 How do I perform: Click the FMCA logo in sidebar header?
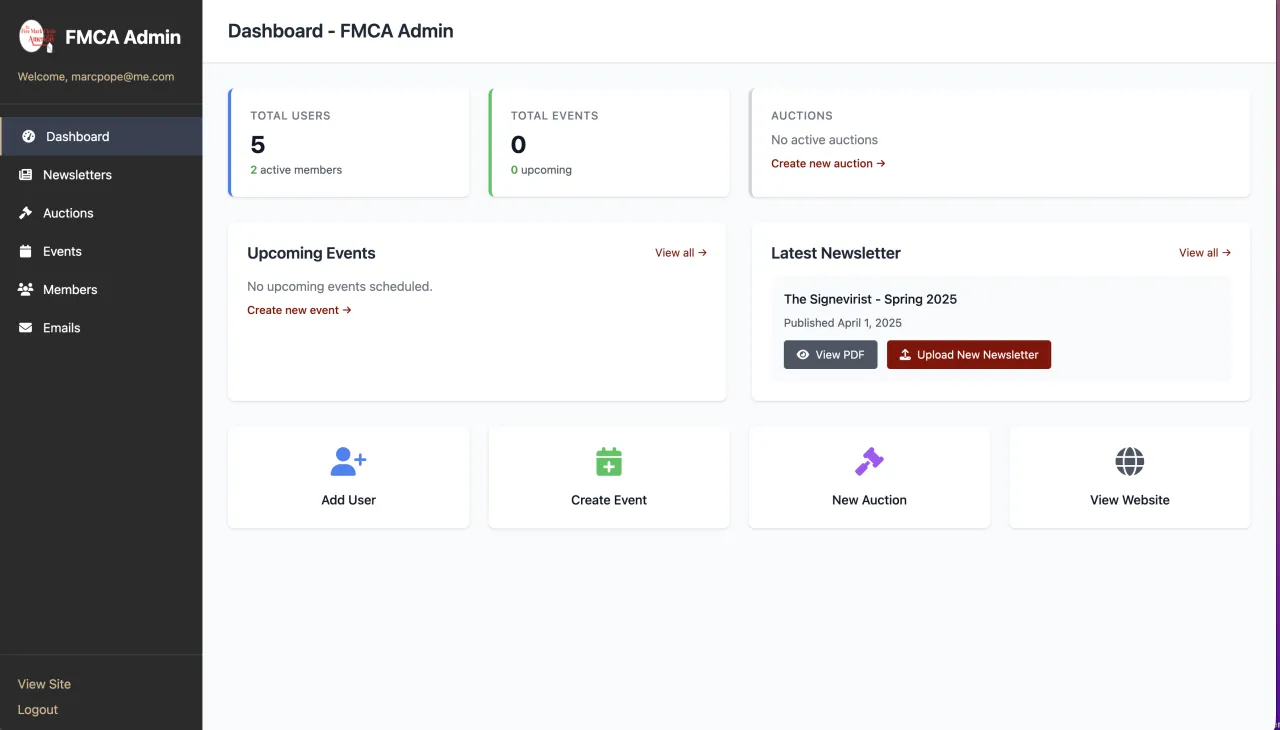point(36,37)
